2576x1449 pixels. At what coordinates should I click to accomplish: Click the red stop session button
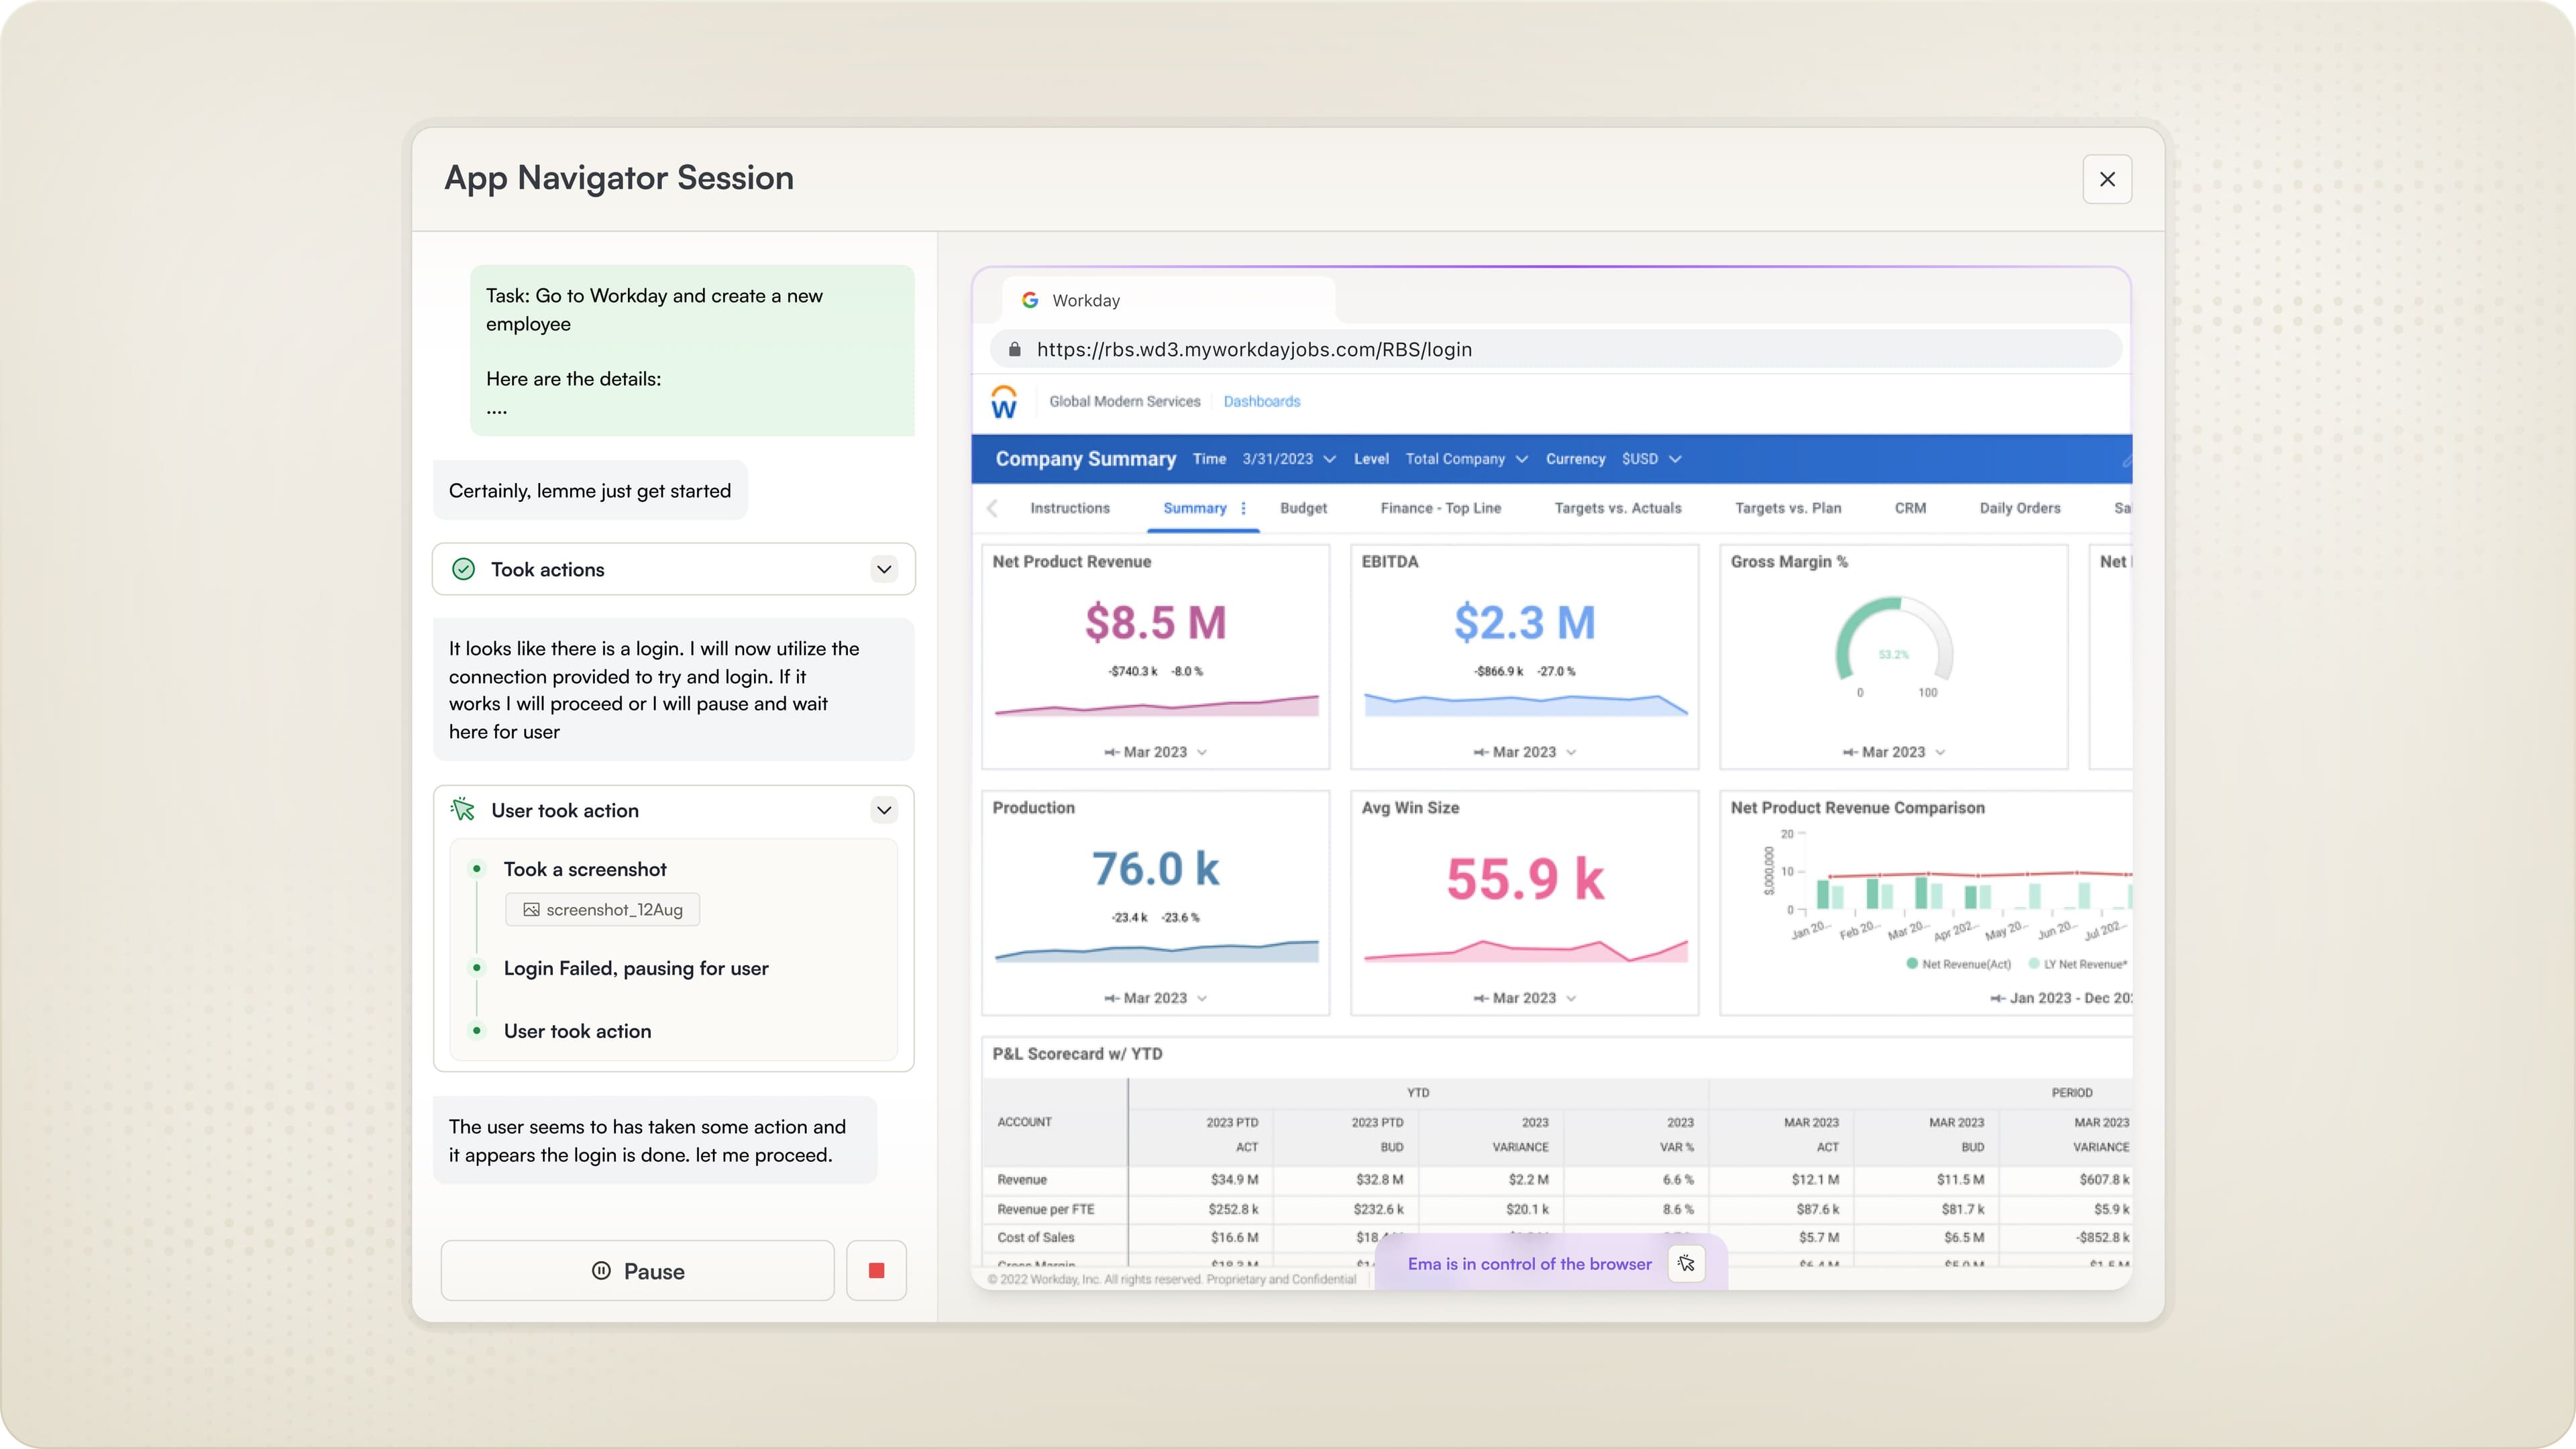click(876, 1270)
